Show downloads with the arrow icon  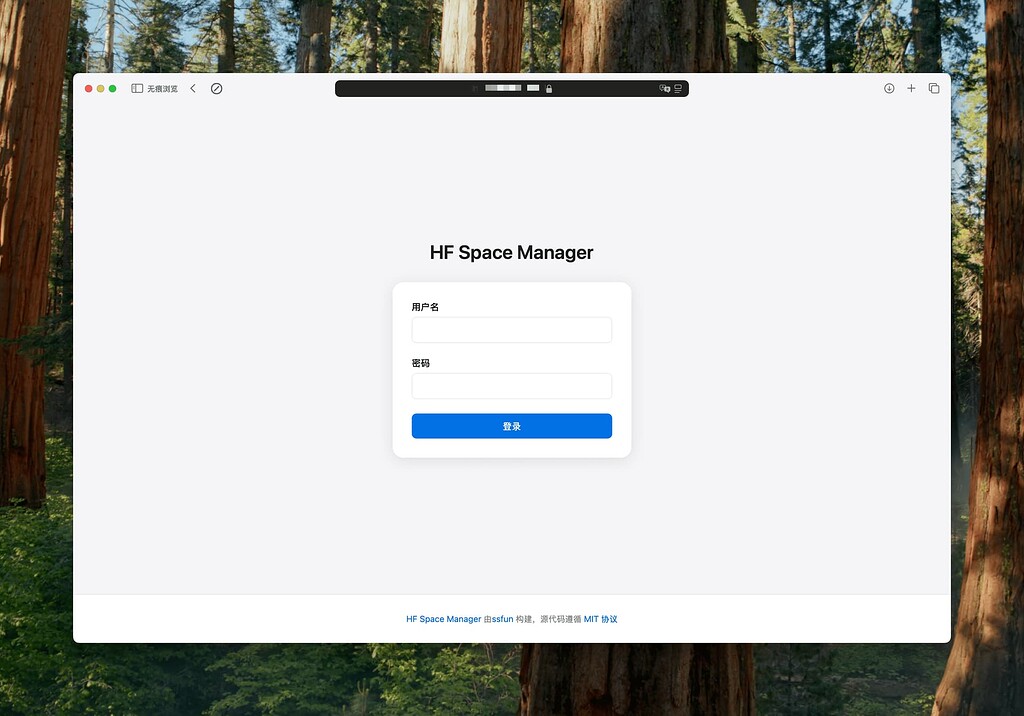pos(889,88)
